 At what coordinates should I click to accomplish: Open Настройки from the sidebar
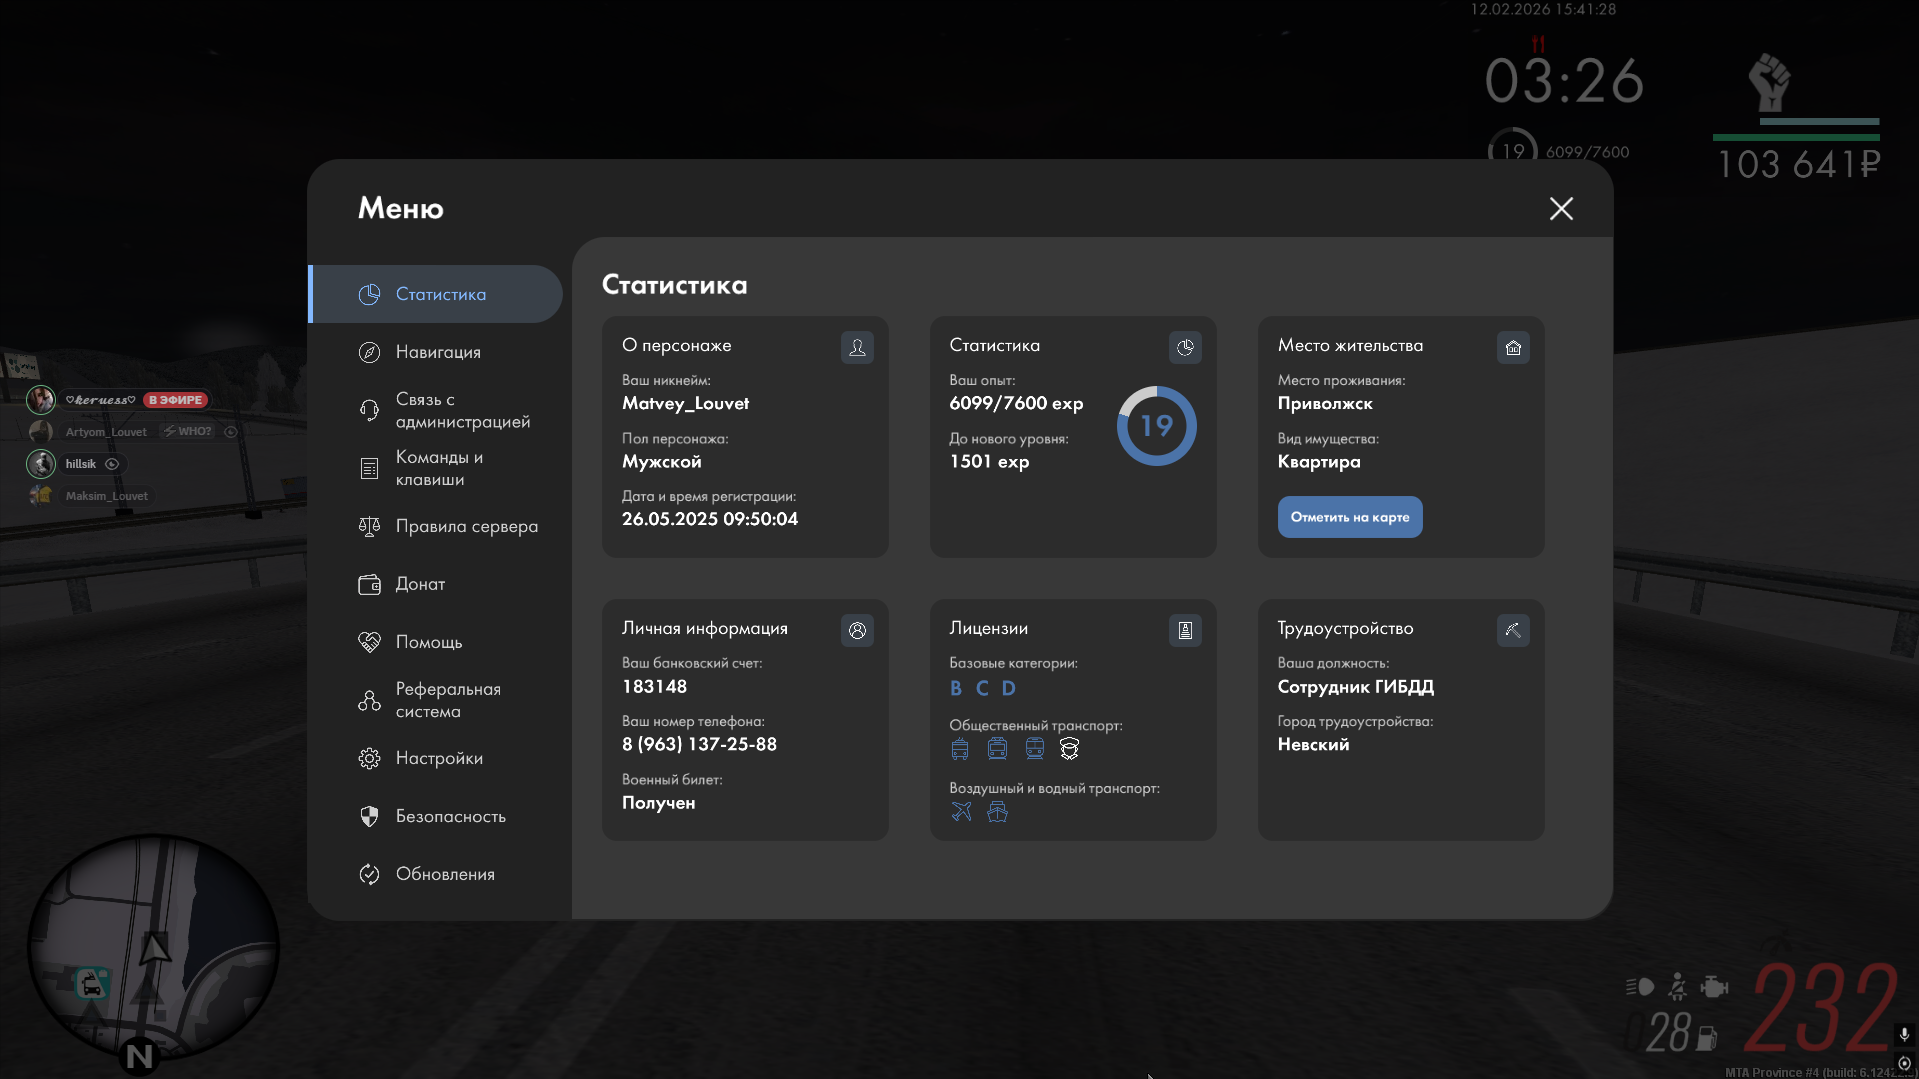click(x=438, y=758)
